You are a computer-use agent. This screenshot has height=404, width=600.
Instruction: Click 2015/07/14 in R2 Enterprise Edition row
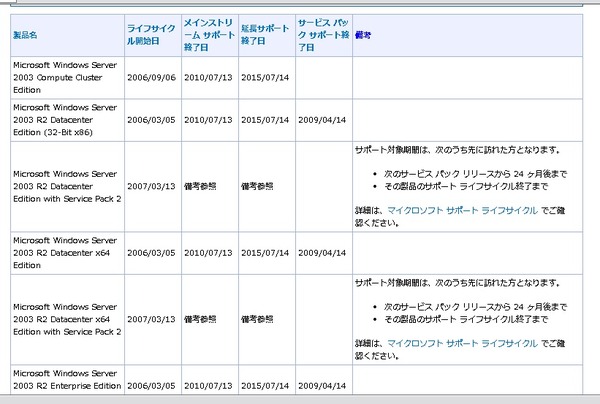coord(265,386)
